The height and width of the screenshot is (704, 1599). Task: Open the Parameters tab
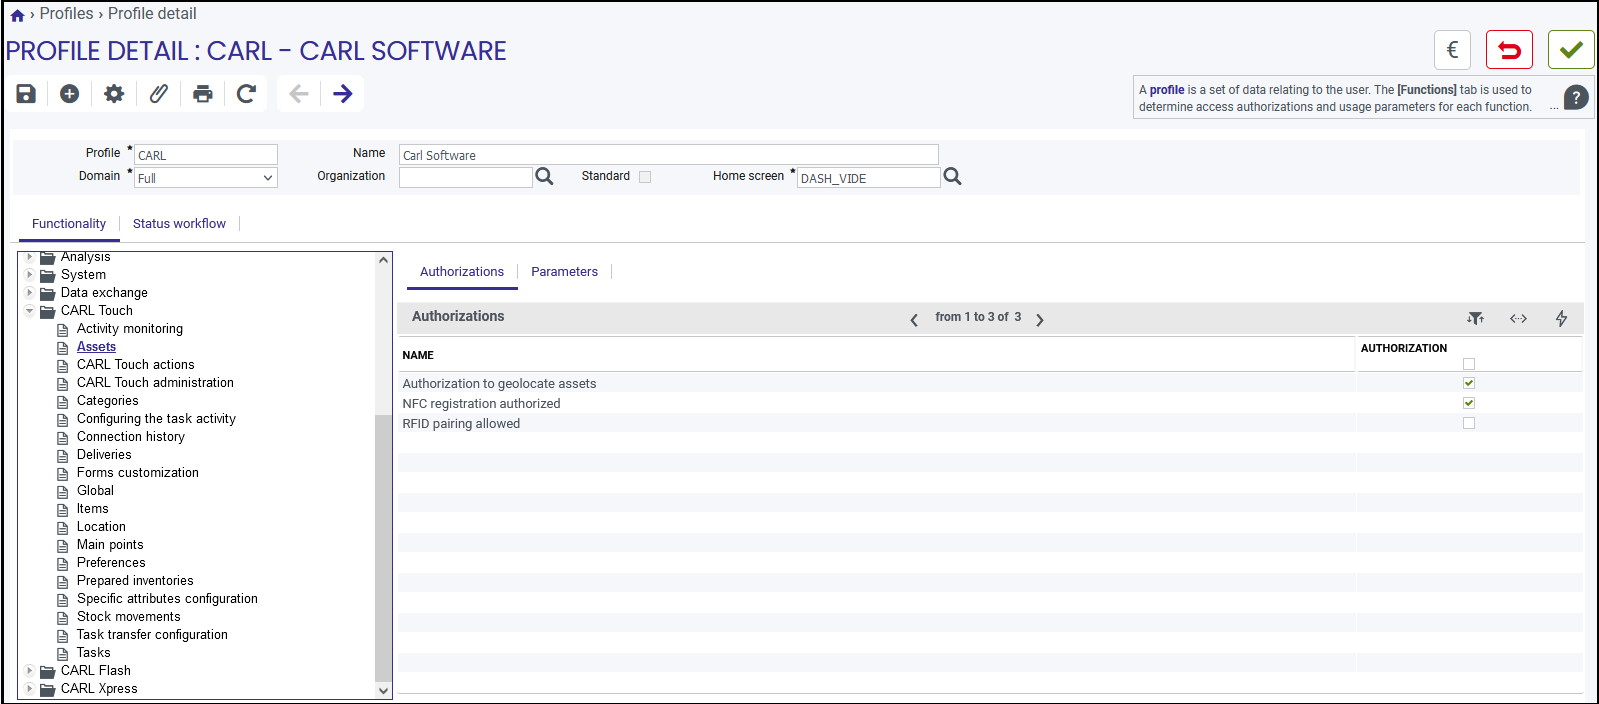(564, 272)
